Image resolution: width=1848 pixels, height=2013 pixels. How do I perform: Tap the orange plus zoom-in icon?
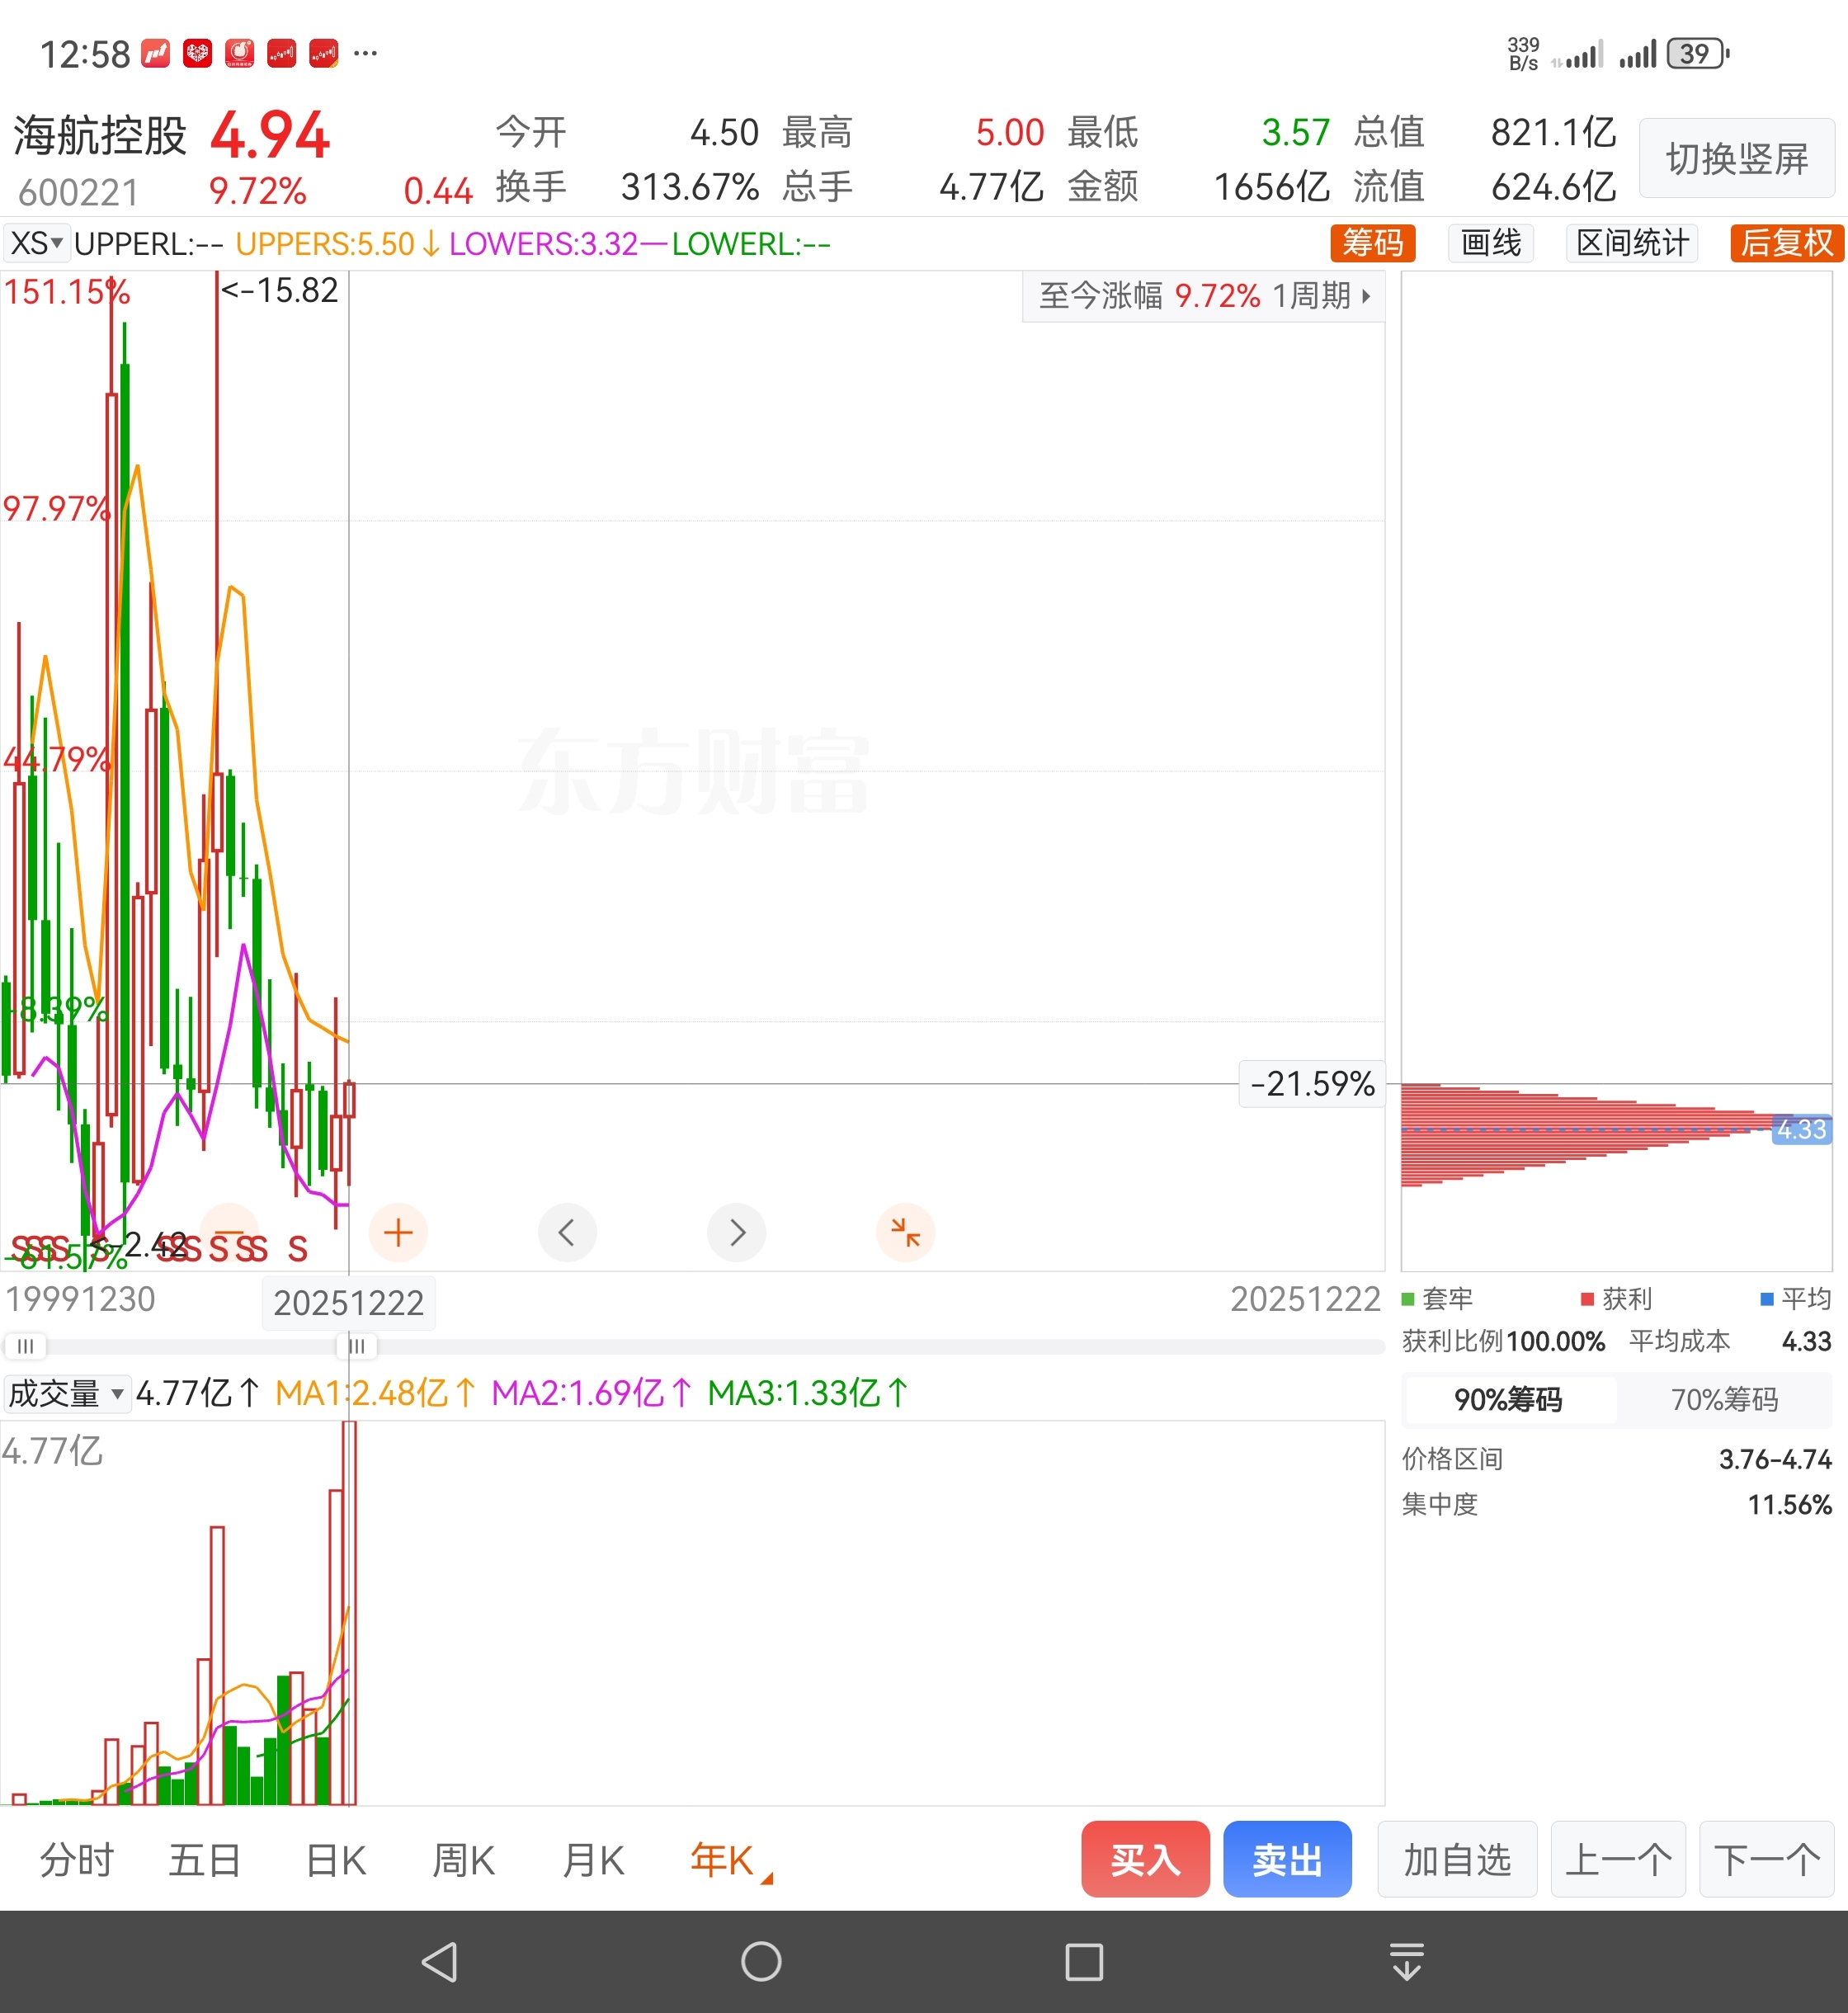click(x=398, y=1232)
